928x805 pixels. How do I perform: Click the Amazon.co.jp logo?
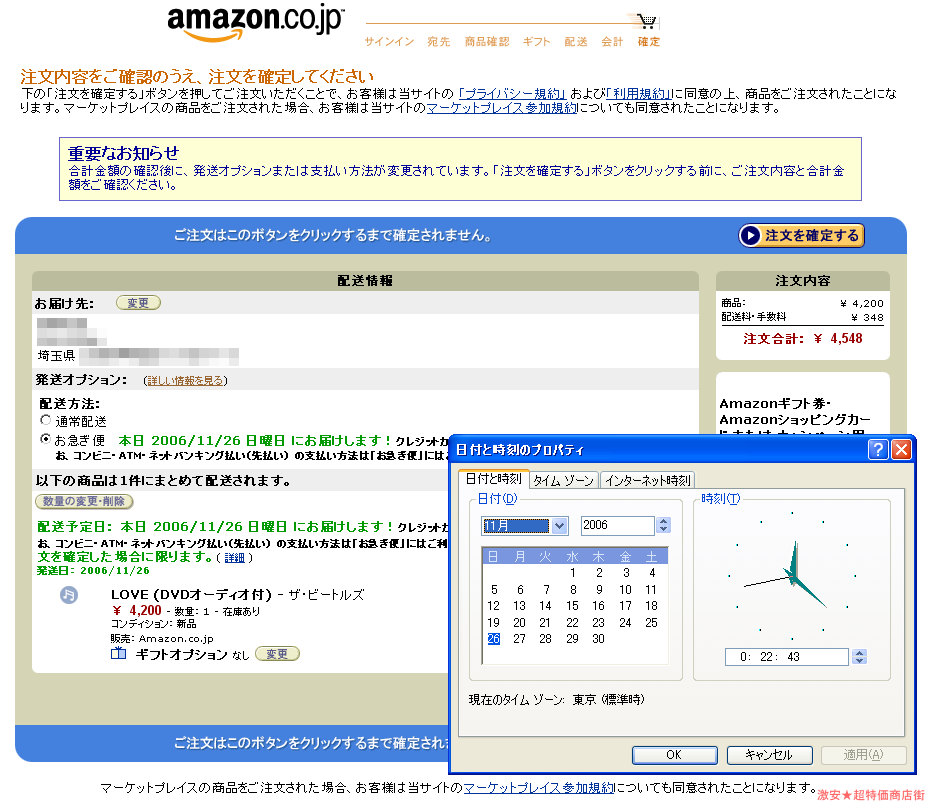[256, 24]
